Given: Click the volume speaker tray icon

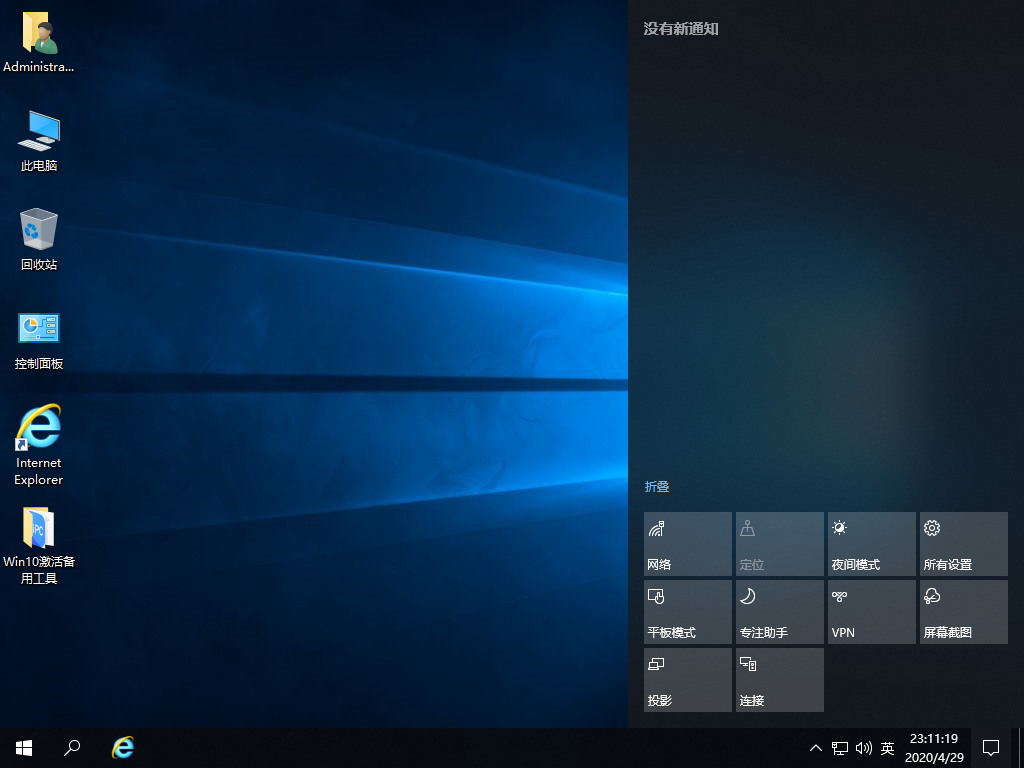Looking at the screenshot, I should click(863, 748).
